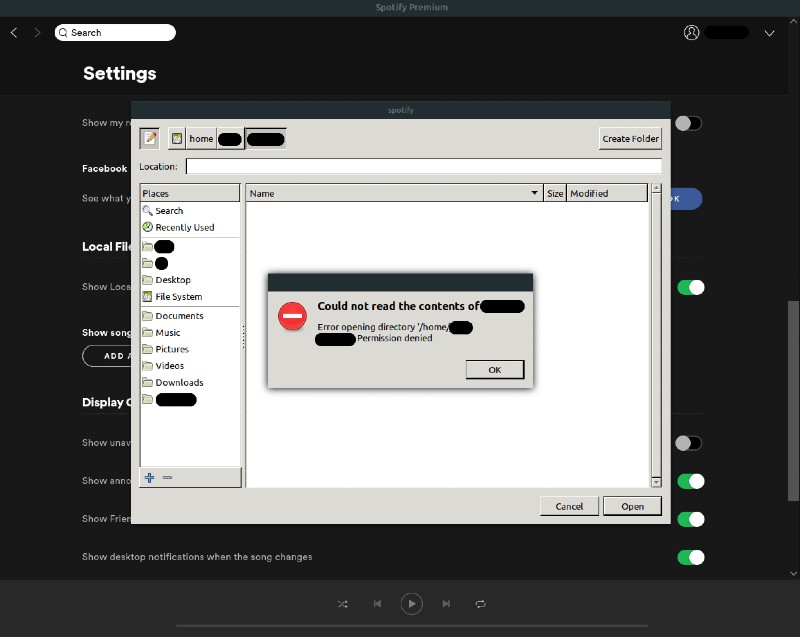The image size is (800, 637).
Task: Click the remove bookmark minus icon
Action: point(167,477)
